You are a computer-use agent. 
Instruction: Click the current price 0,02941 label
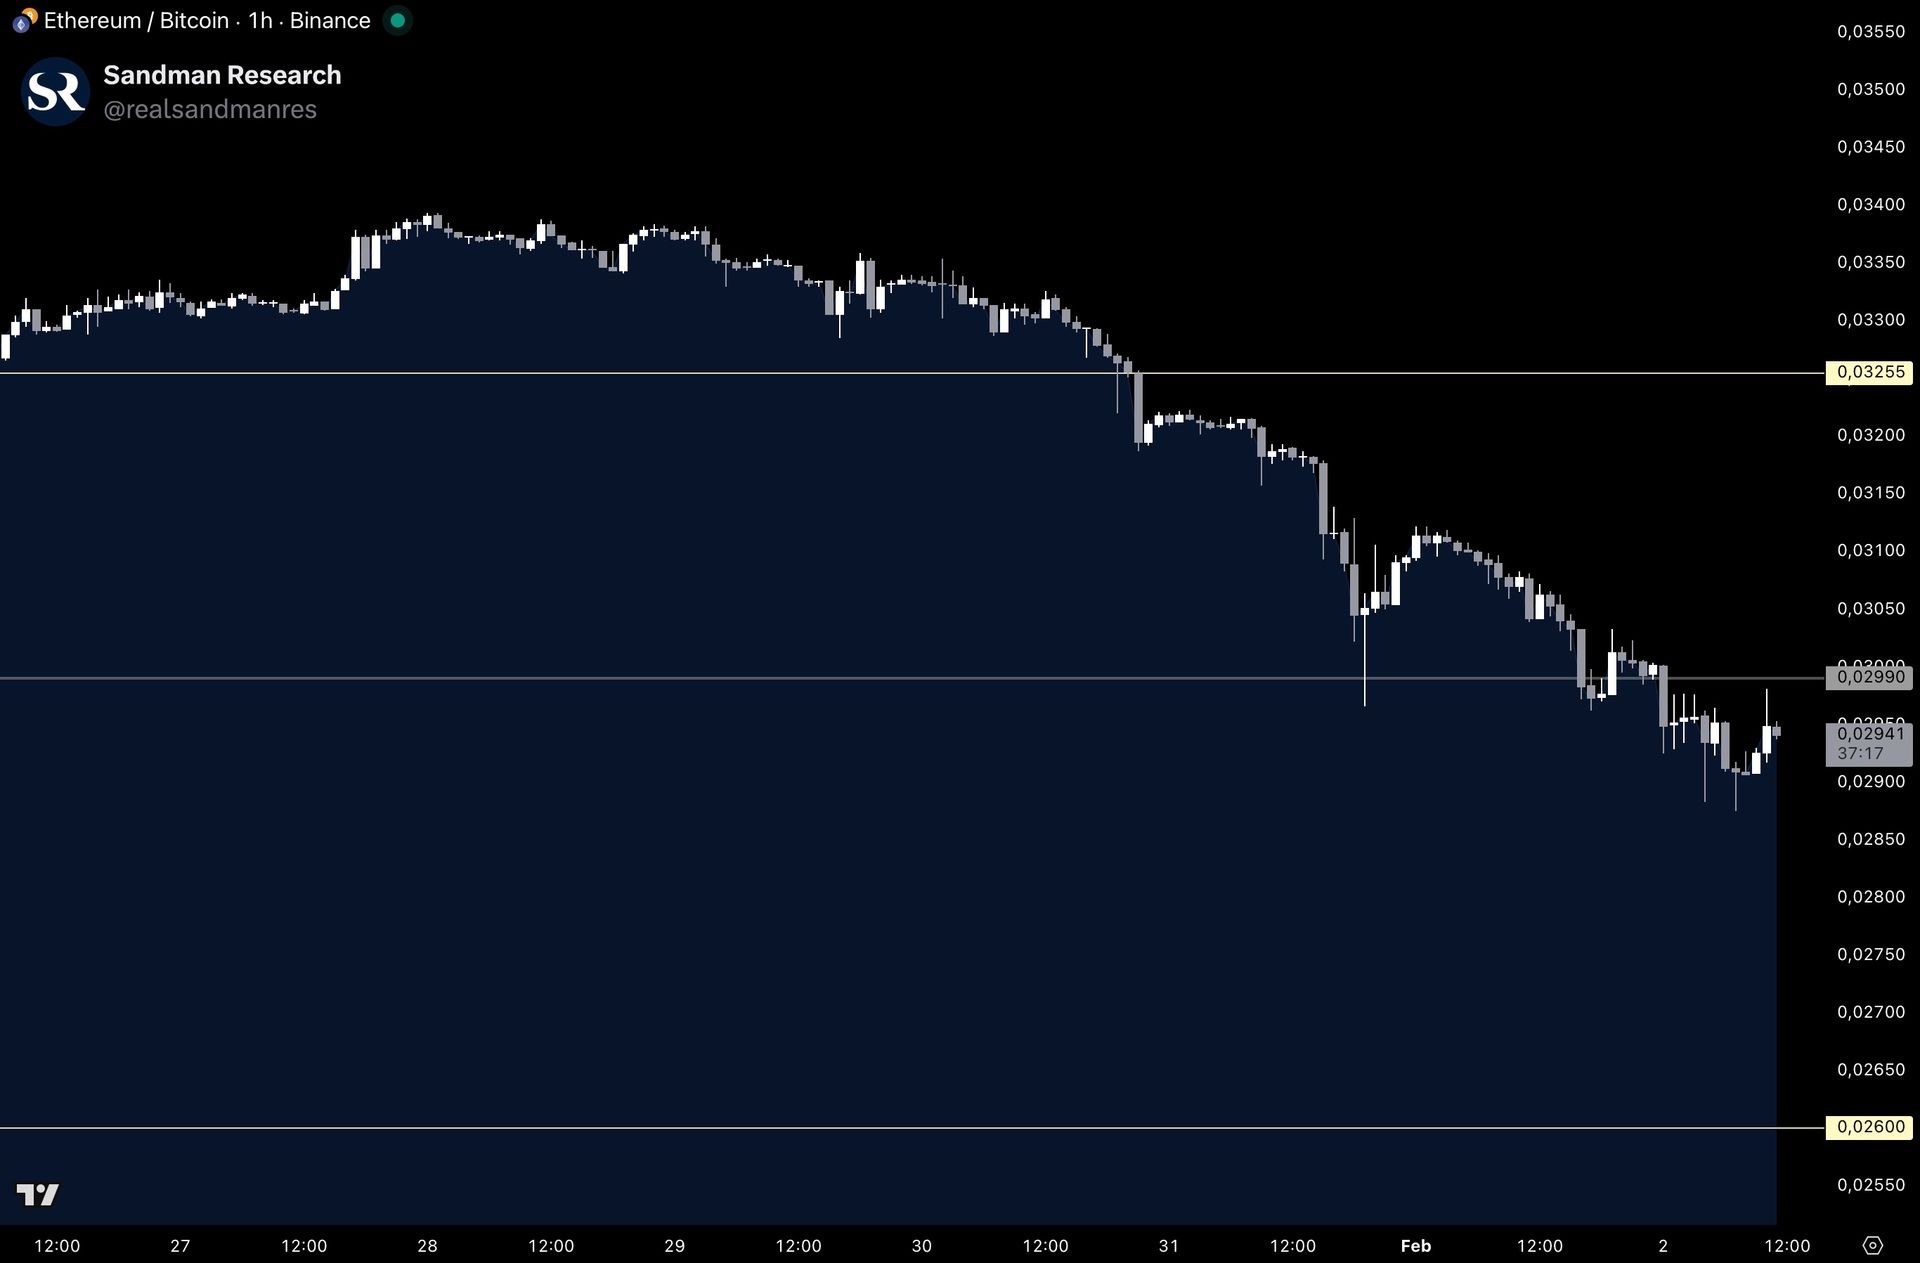(x=1868, y=735)
